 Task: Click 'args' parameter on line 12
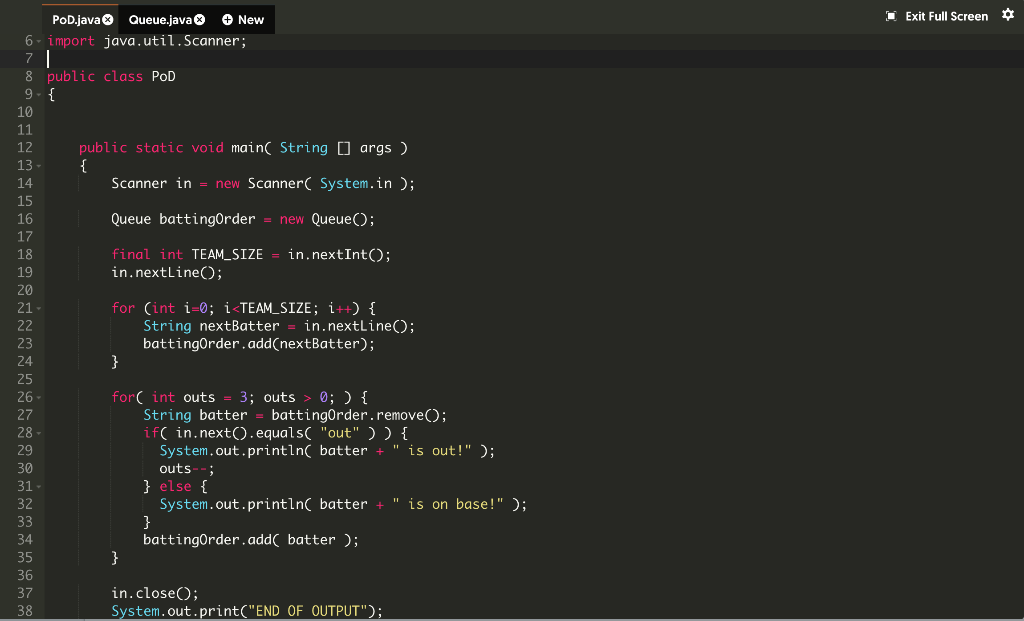click(376, 148)
